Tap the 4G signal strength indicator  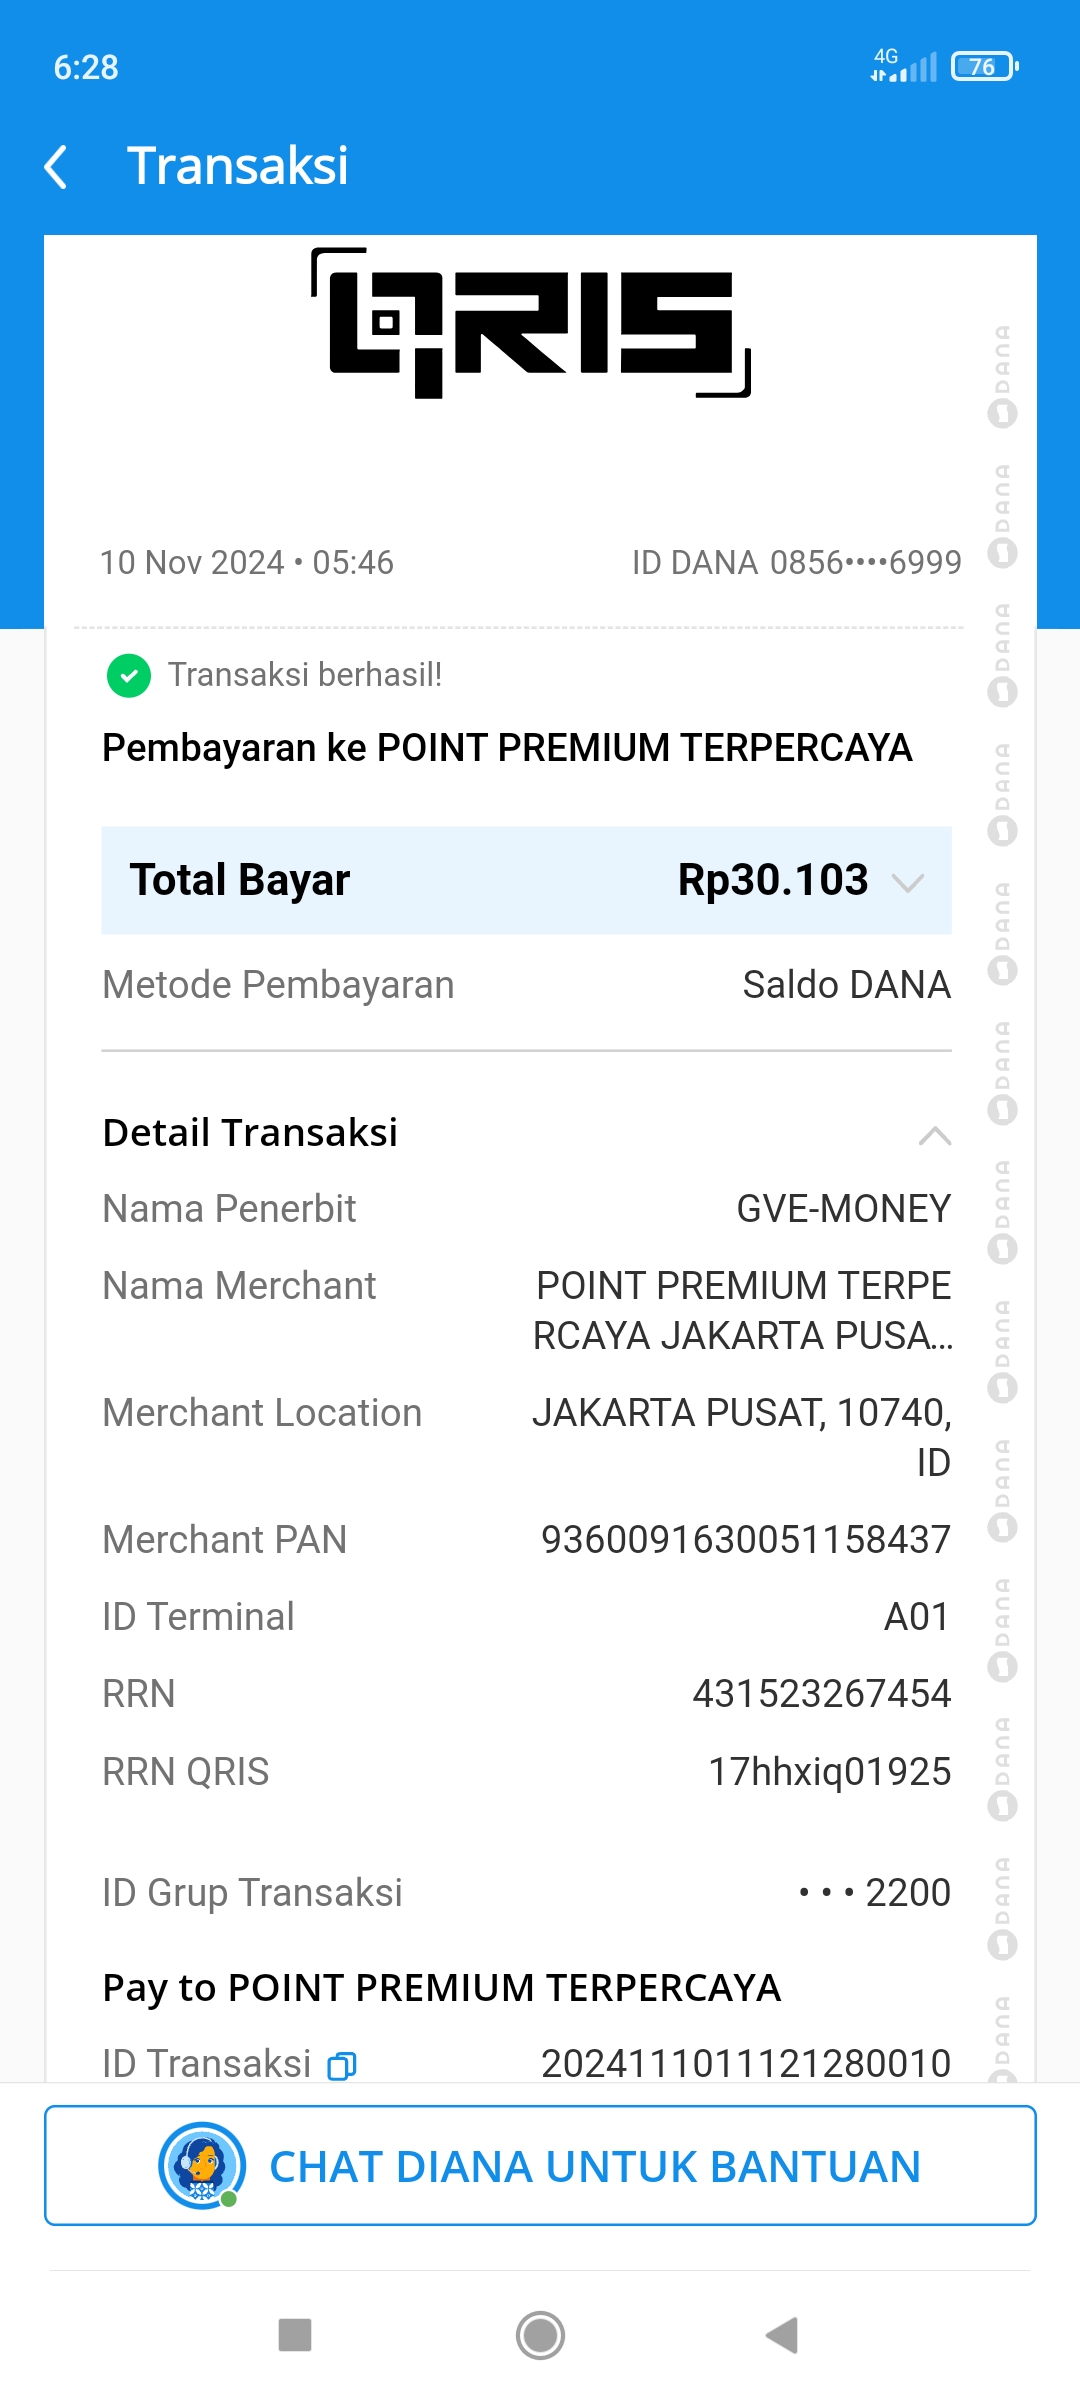tap(904, 66)
